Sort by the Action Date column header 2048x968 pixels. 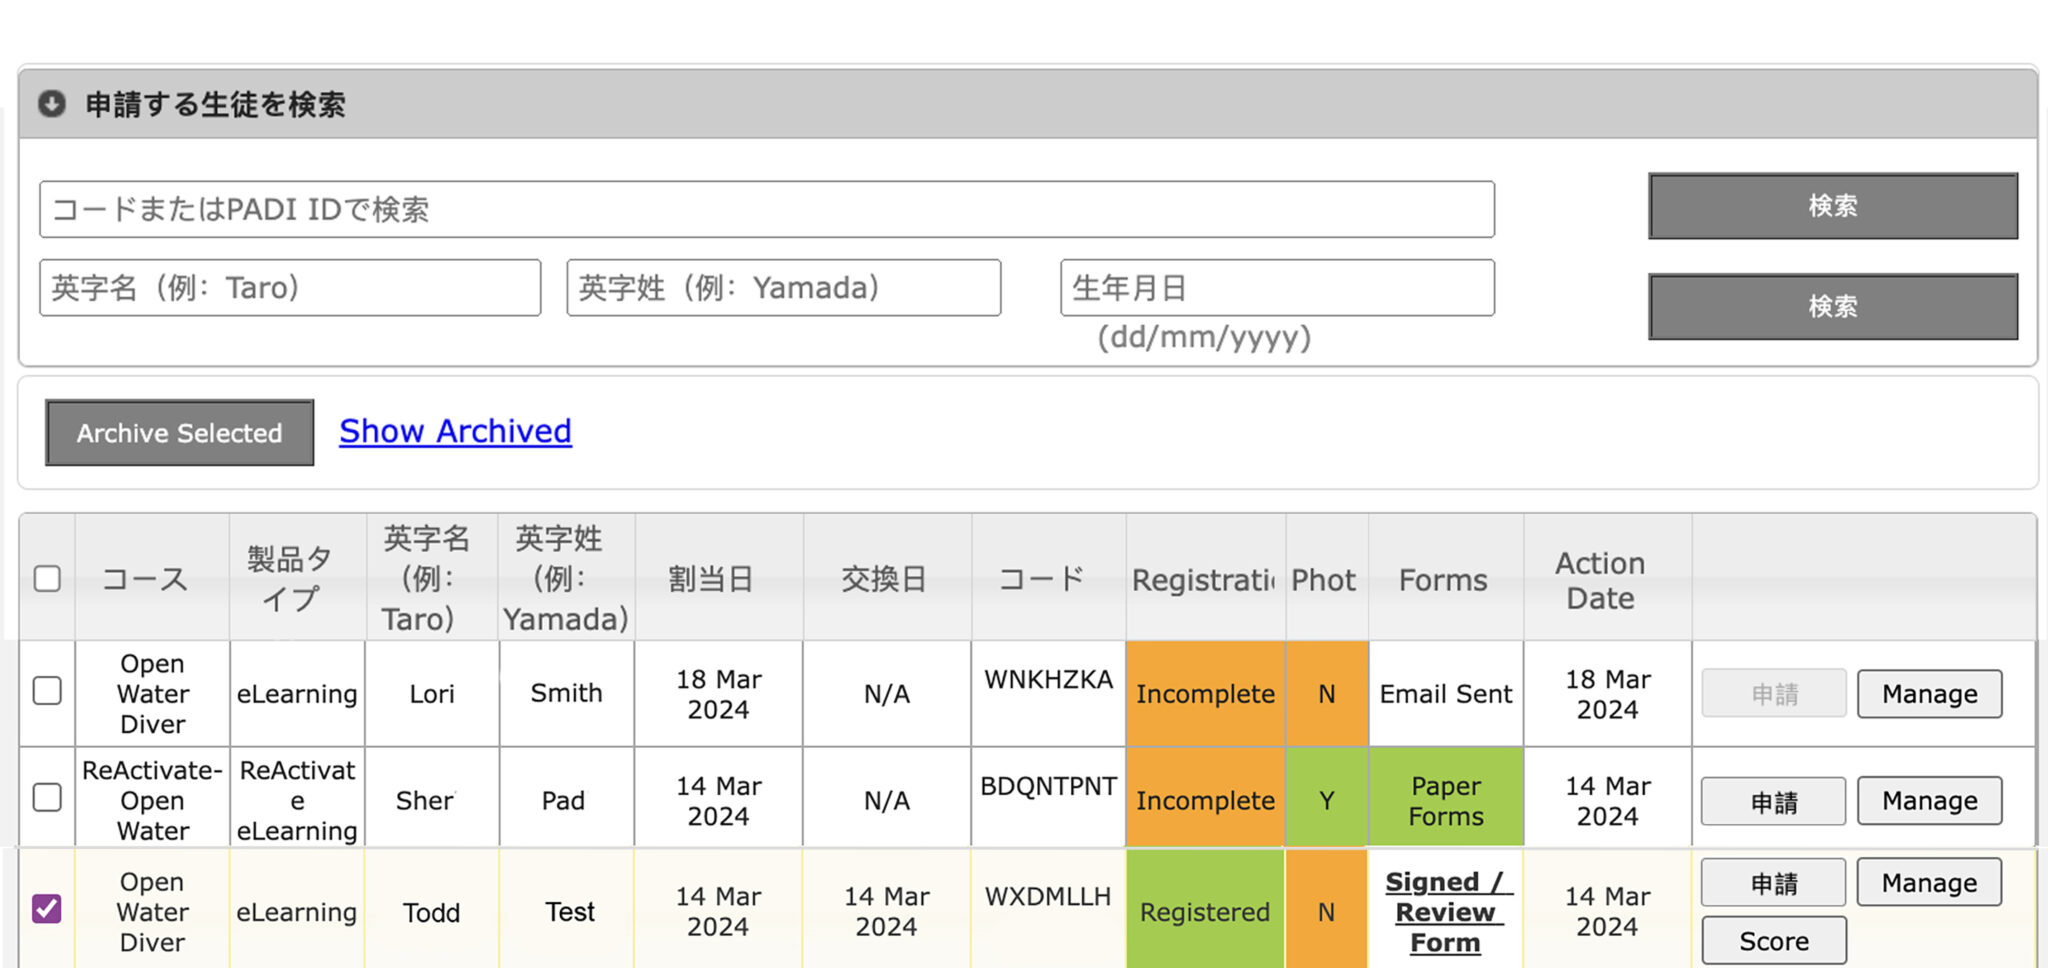click(1600, 580)
